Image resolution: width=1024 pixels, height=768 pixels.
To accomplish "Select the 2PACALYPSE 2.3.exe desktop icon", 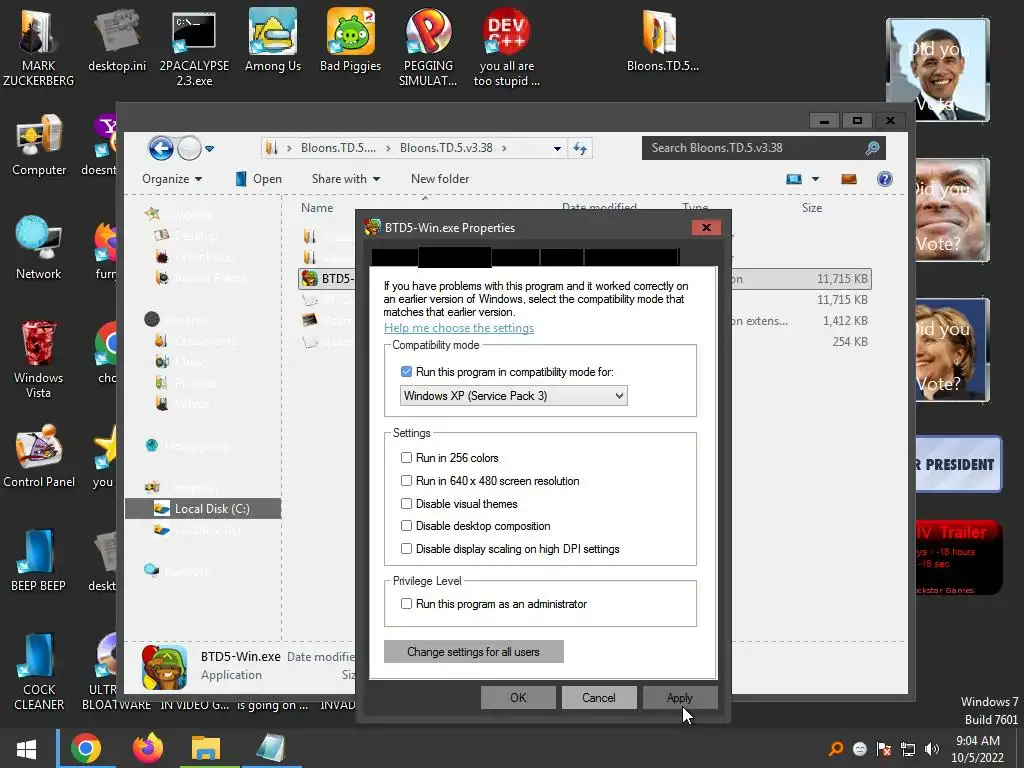I will point(194,47).
